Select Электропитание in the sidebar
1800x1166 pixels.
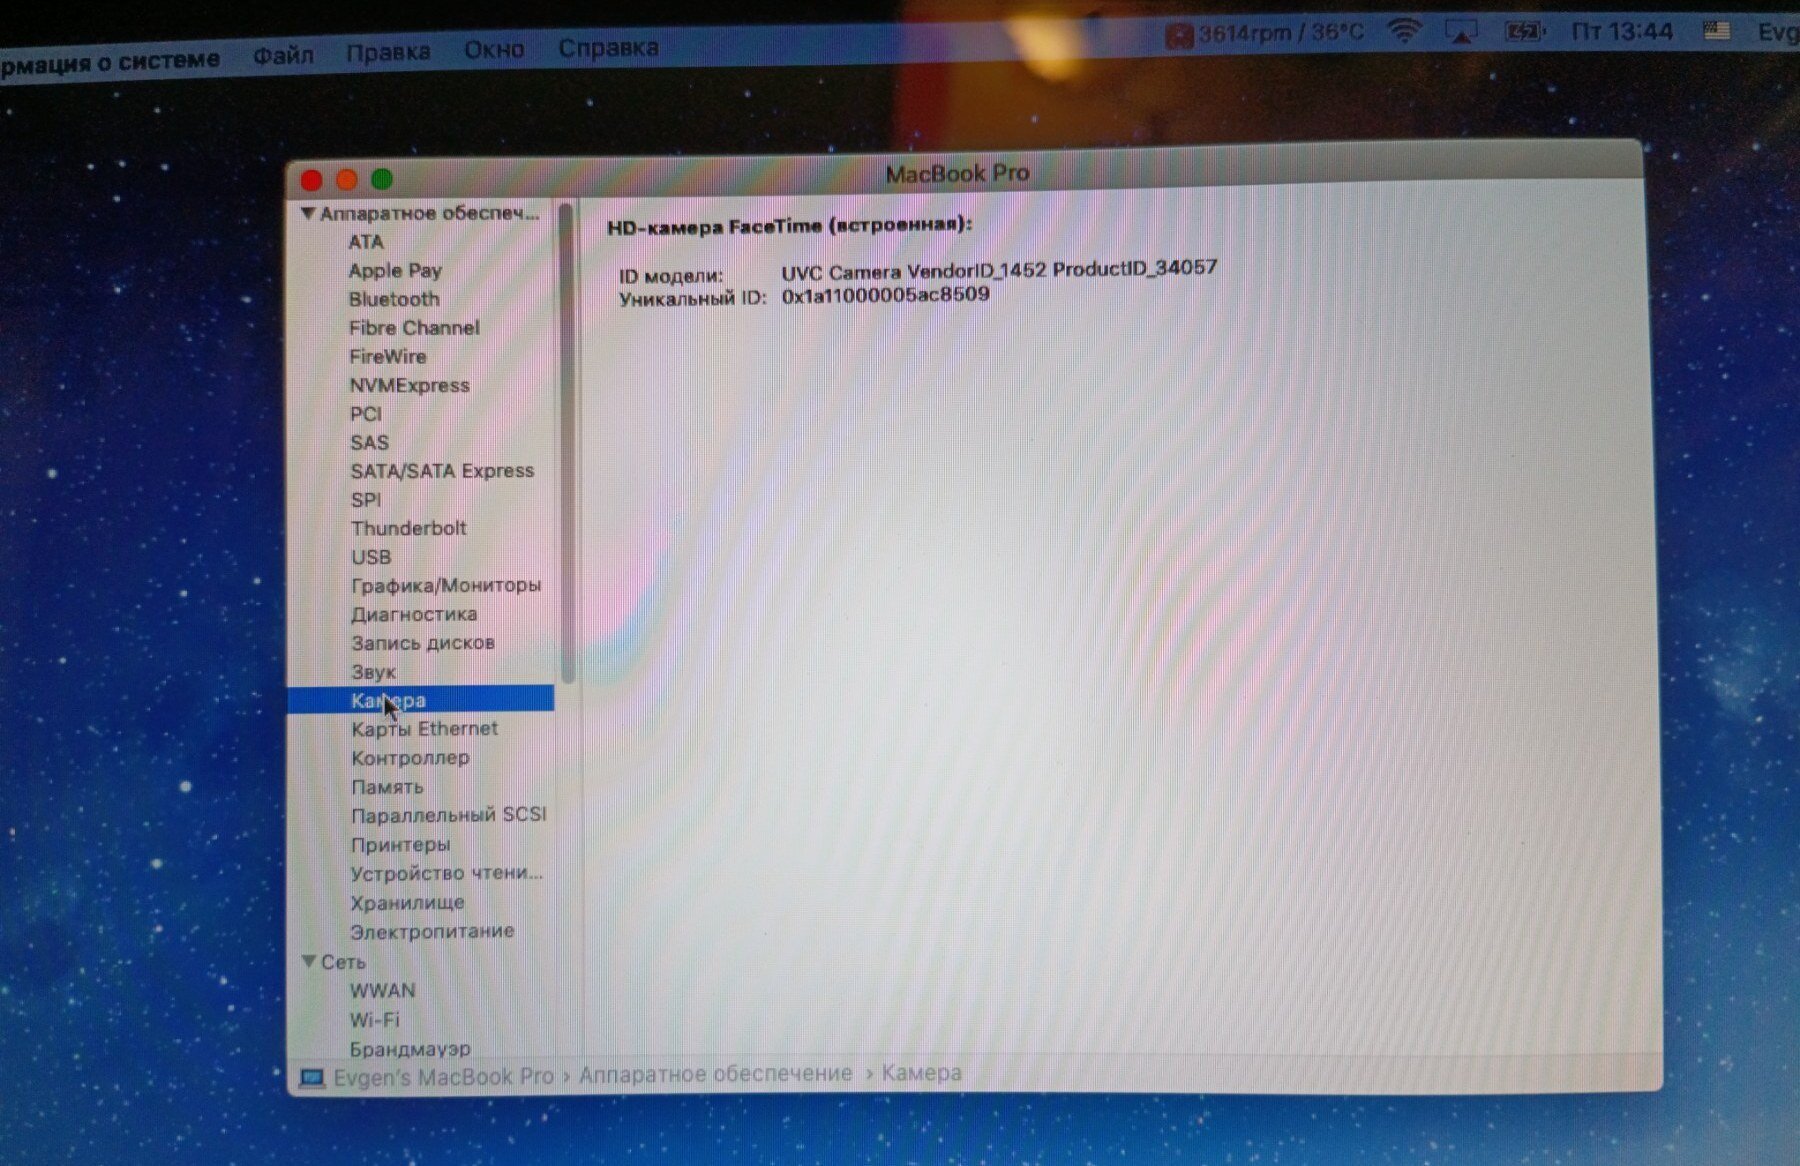pos(432,931)
